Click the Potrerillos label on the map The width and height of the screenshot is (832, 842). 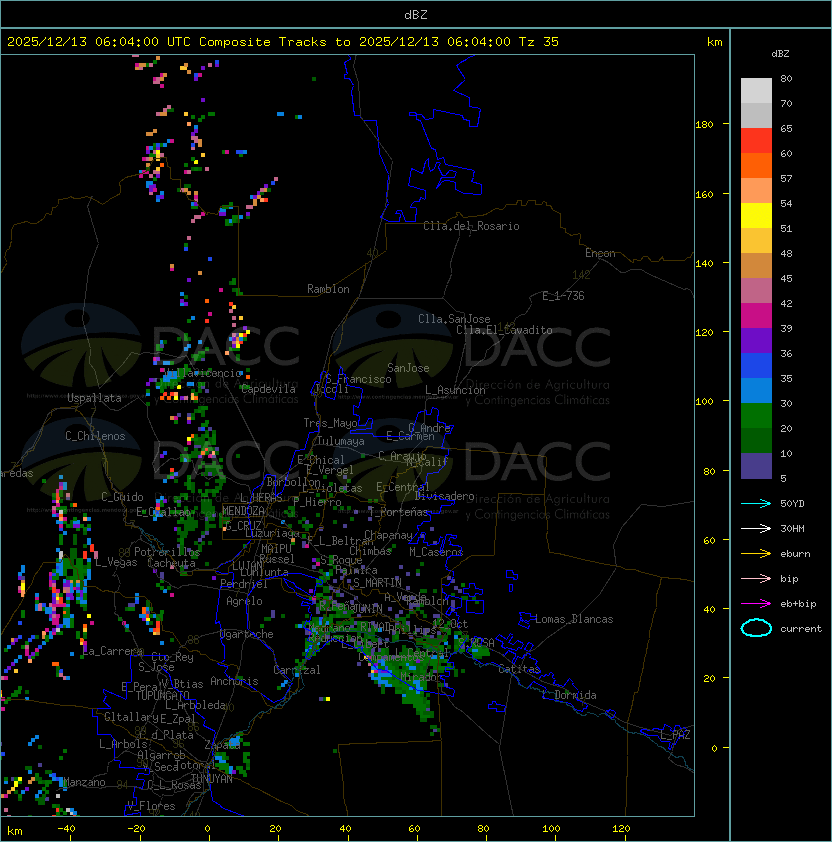click(x=167, y=552)
